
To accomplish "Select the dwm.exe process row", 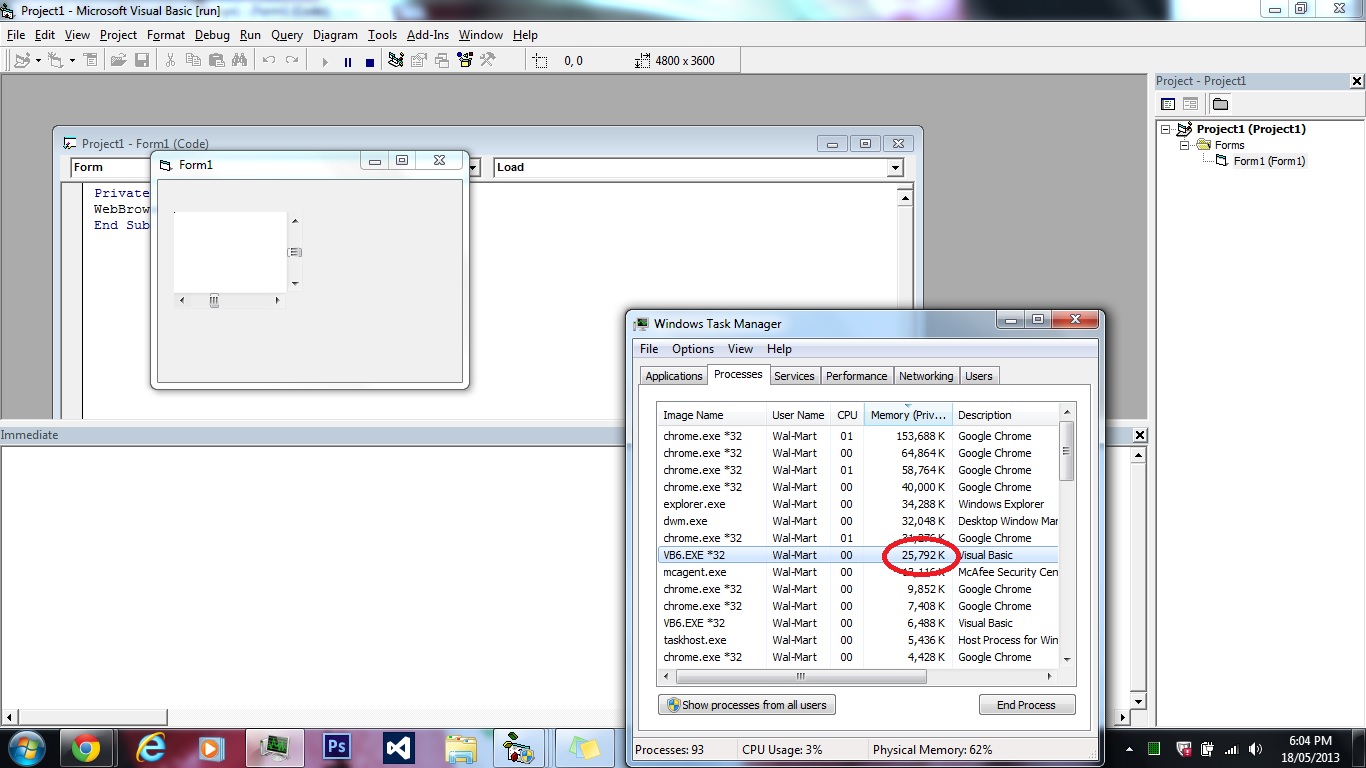I will coord(858,521).
